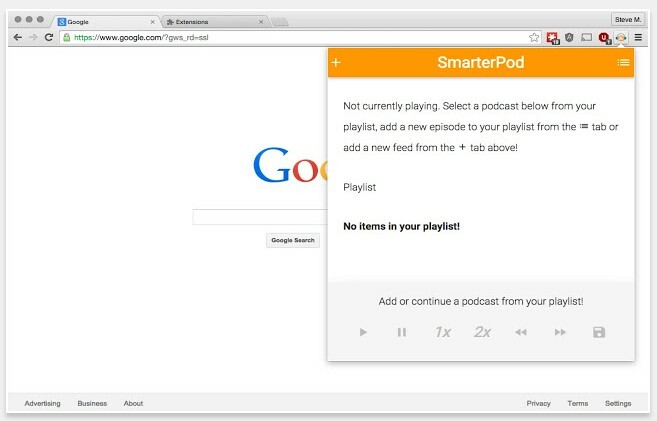Open the Privacy link in the footer
The image size is (657, 421).
[538, 403]
